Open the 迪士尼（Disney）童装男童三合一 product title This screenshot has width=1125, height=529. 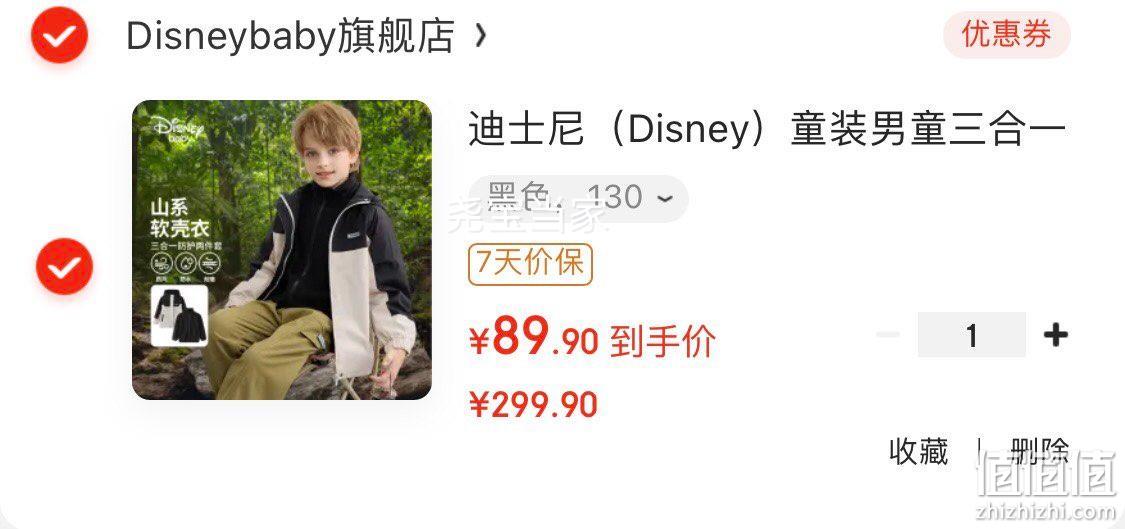pos(767,130)
